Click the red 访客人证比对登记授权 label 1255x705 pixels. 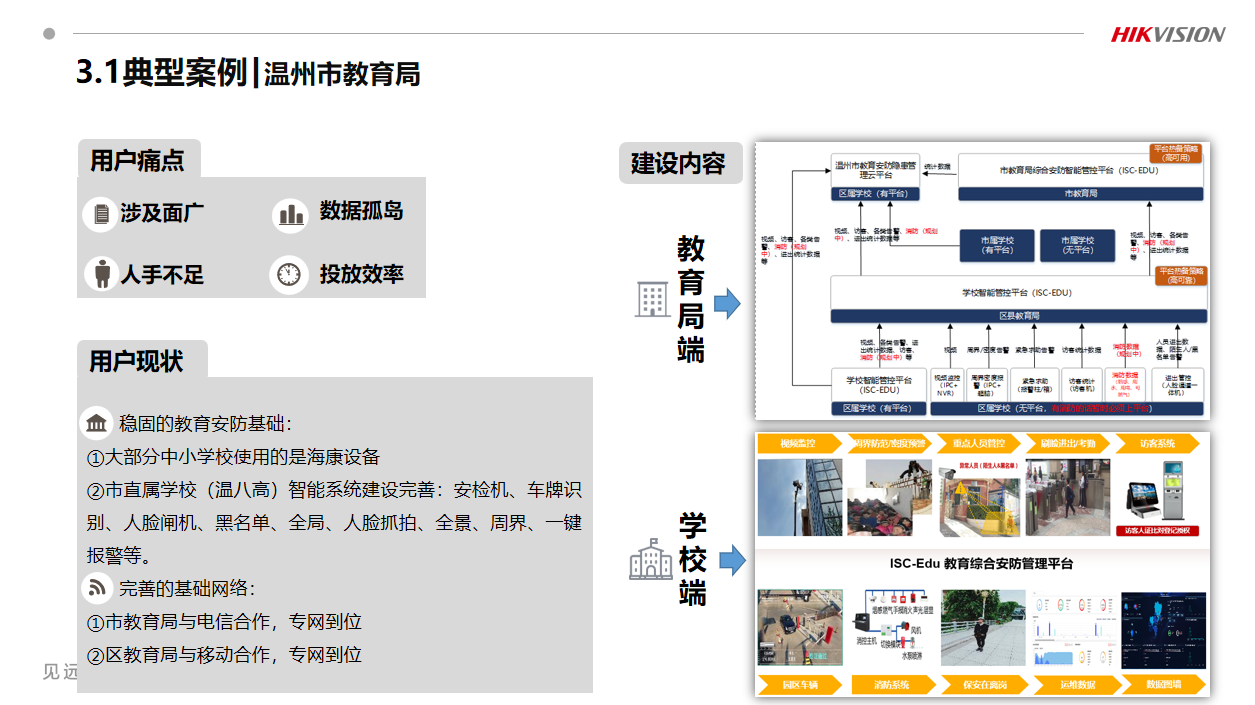point(1158,531)
